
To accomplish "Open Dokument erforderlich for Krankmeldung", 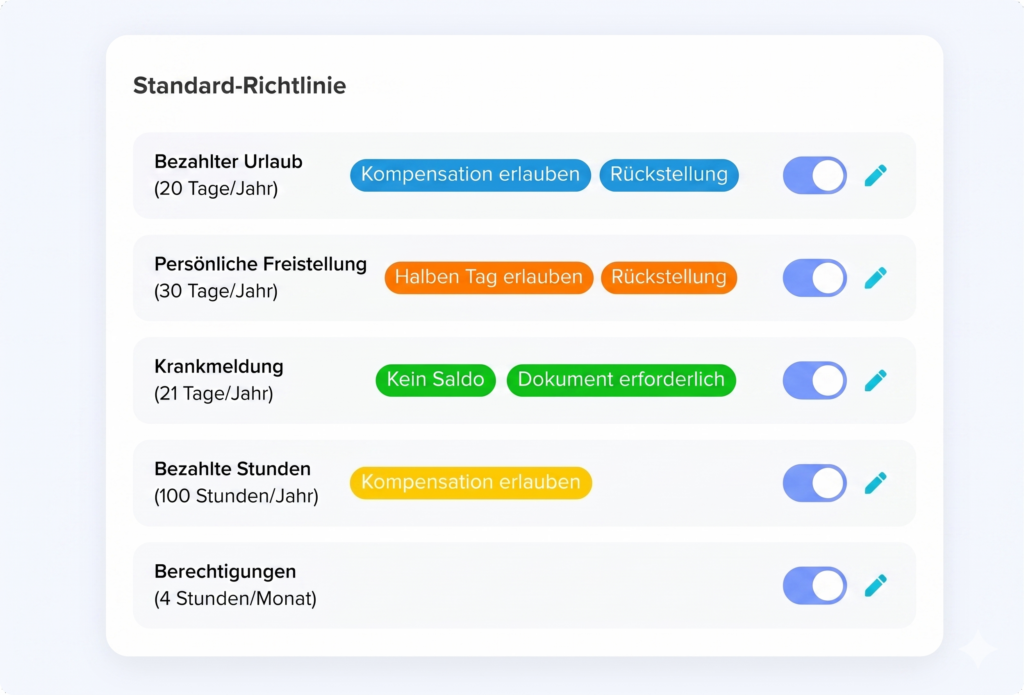I will pos(620,380).
